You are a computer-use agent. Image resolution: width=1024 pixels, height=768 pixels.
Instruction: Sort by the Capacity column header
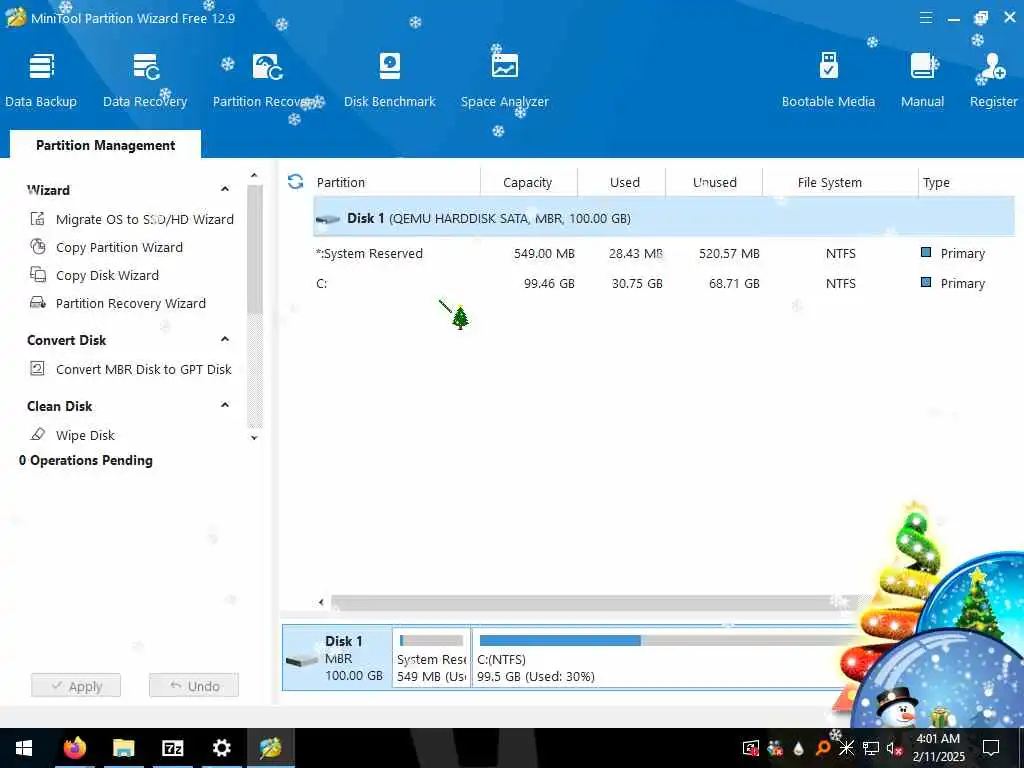[x=528, y=182]
